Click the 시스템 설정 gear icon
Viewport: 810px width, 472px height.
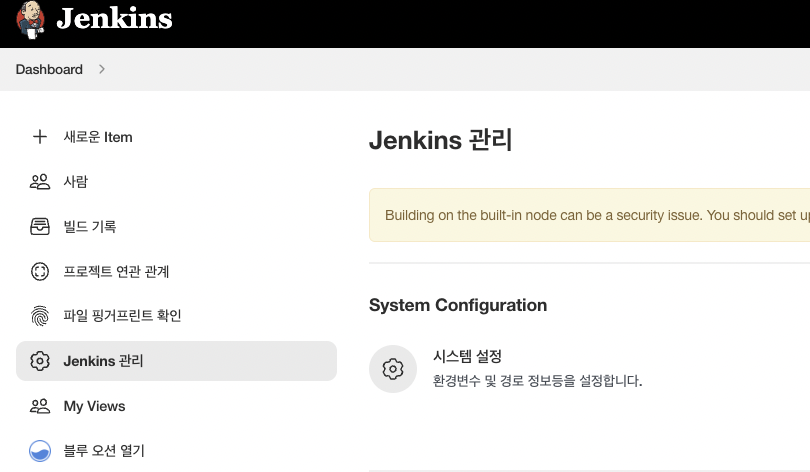(x=393, y=369)
